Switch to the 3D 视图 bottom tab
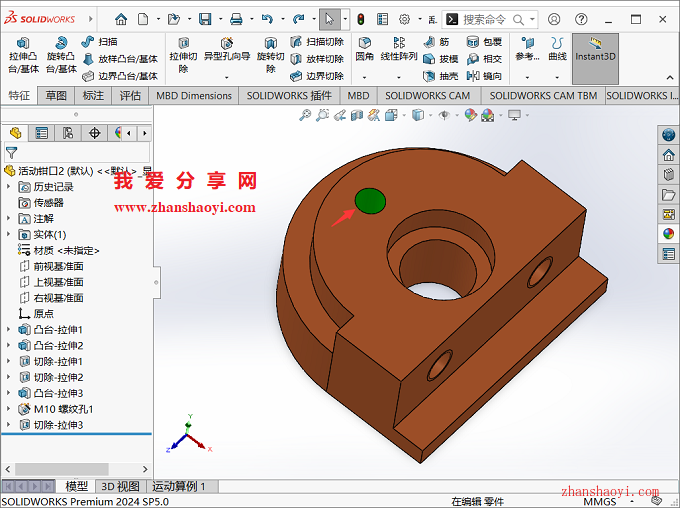680x508 pixels. click(120, 486)
